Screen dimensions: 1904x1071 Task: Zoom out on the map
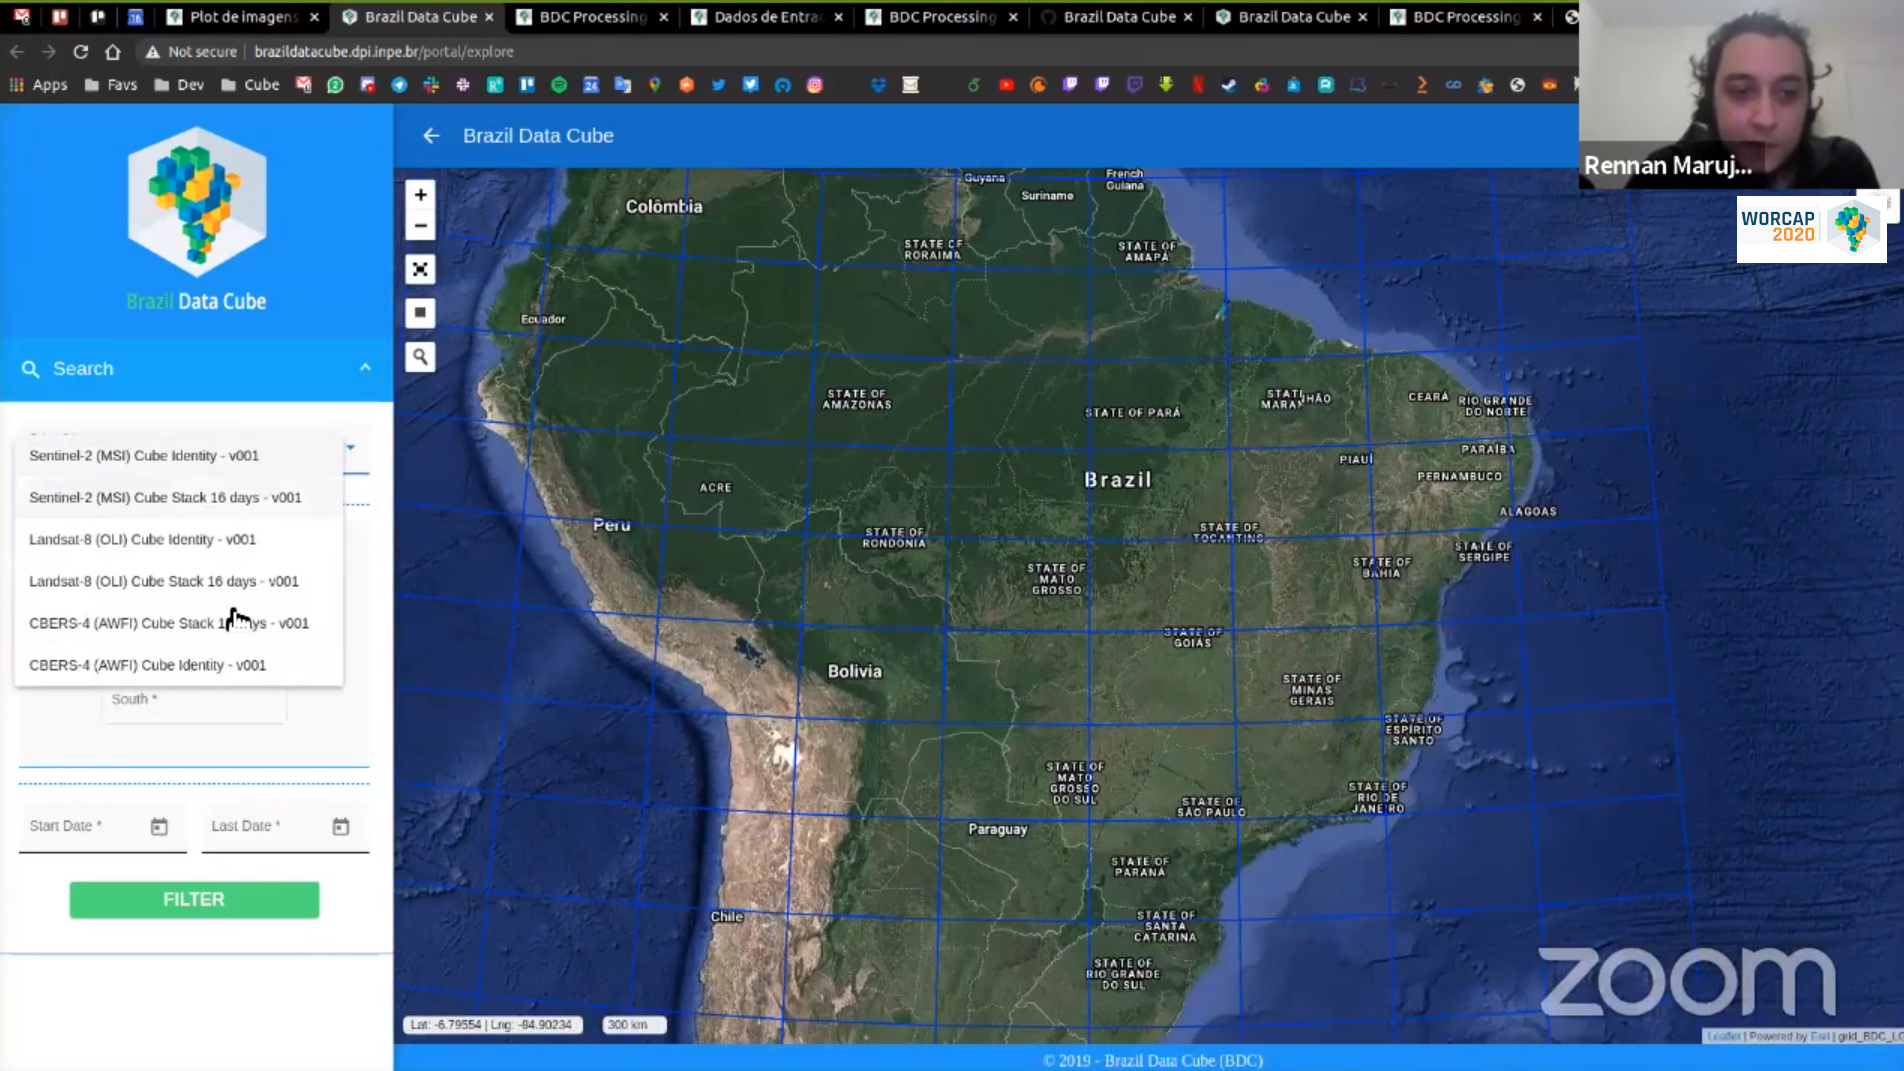click(x=420, y=226)
